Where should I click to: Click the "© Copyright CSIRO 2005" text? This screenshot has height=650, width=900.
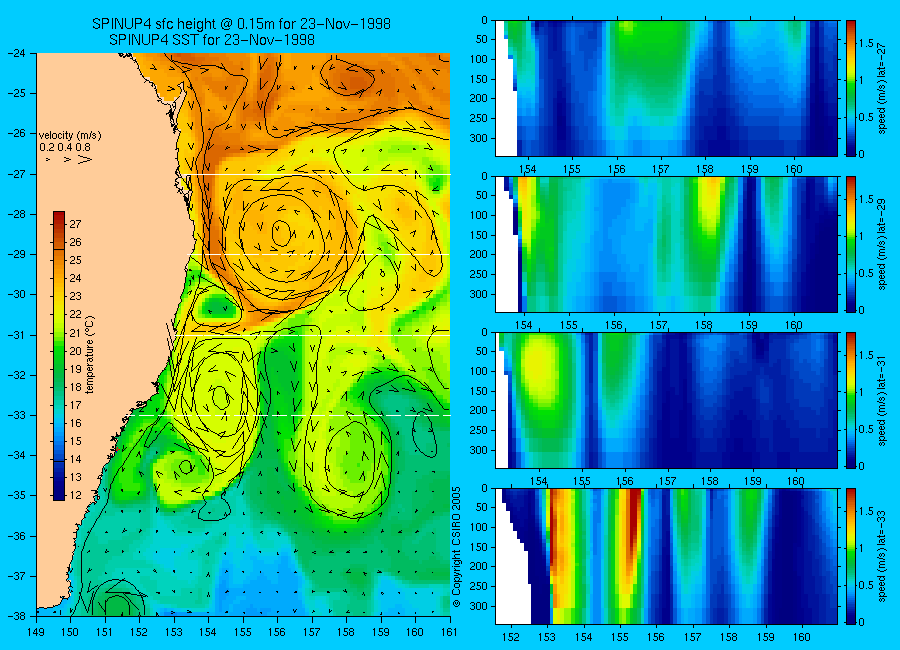click(x=457, y=547)
